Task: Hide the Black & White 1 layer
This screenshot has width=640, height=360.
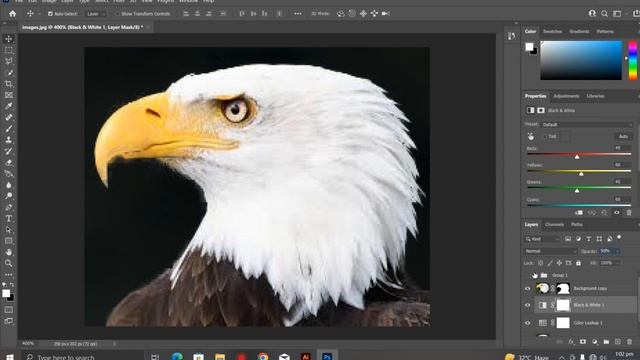Action: [x=527, y=305]
